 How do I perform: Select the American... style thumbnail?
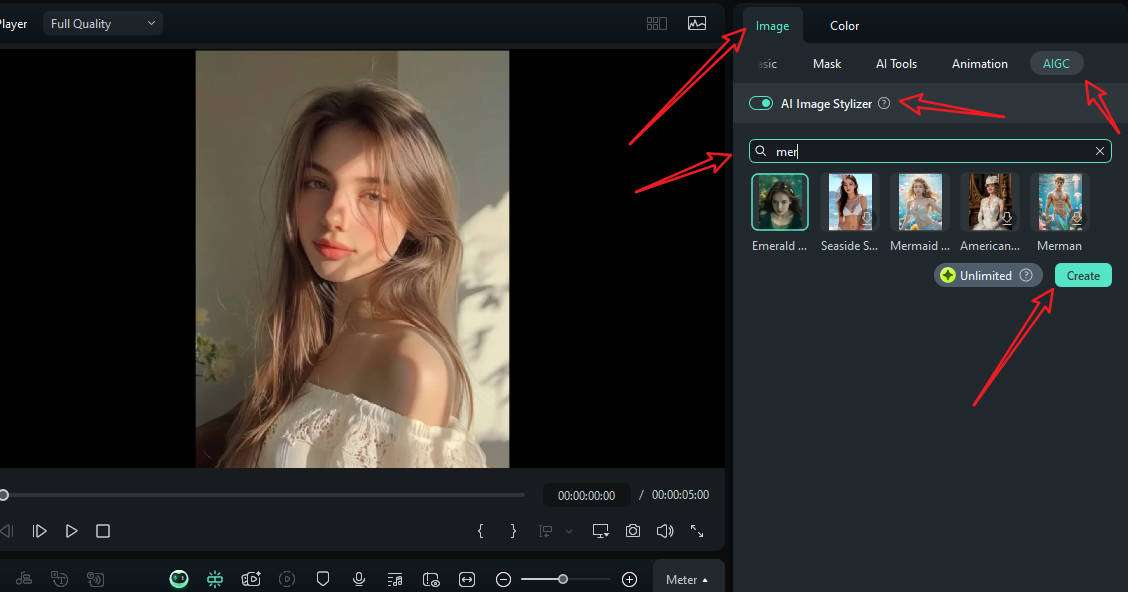tap(990, 202)
